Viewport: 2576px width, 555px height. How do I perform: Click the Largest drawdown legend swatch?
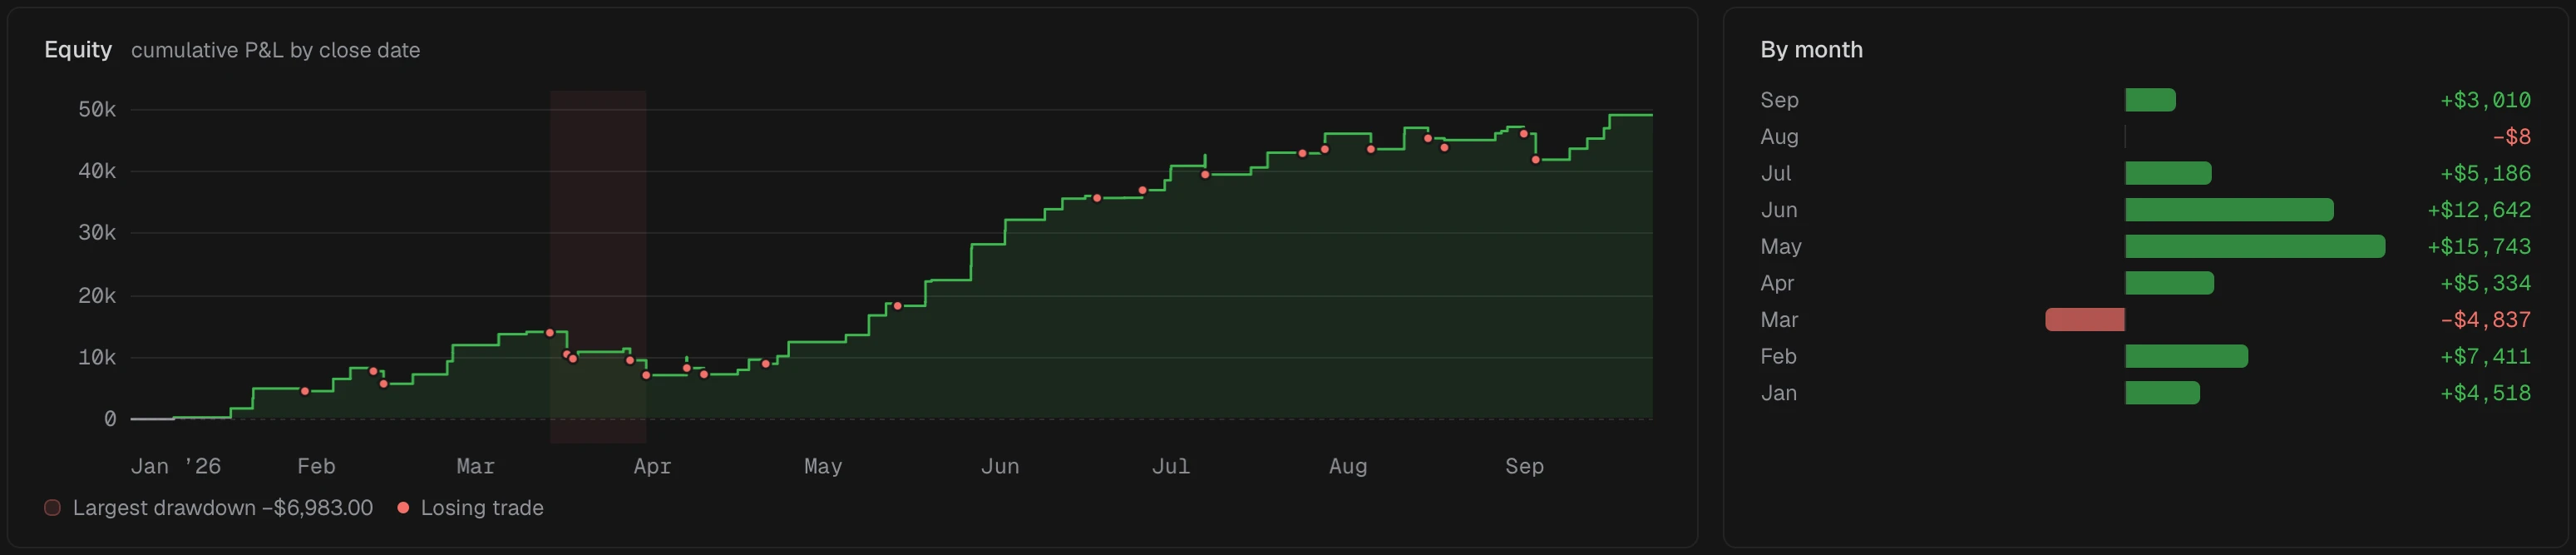[52, 508]
